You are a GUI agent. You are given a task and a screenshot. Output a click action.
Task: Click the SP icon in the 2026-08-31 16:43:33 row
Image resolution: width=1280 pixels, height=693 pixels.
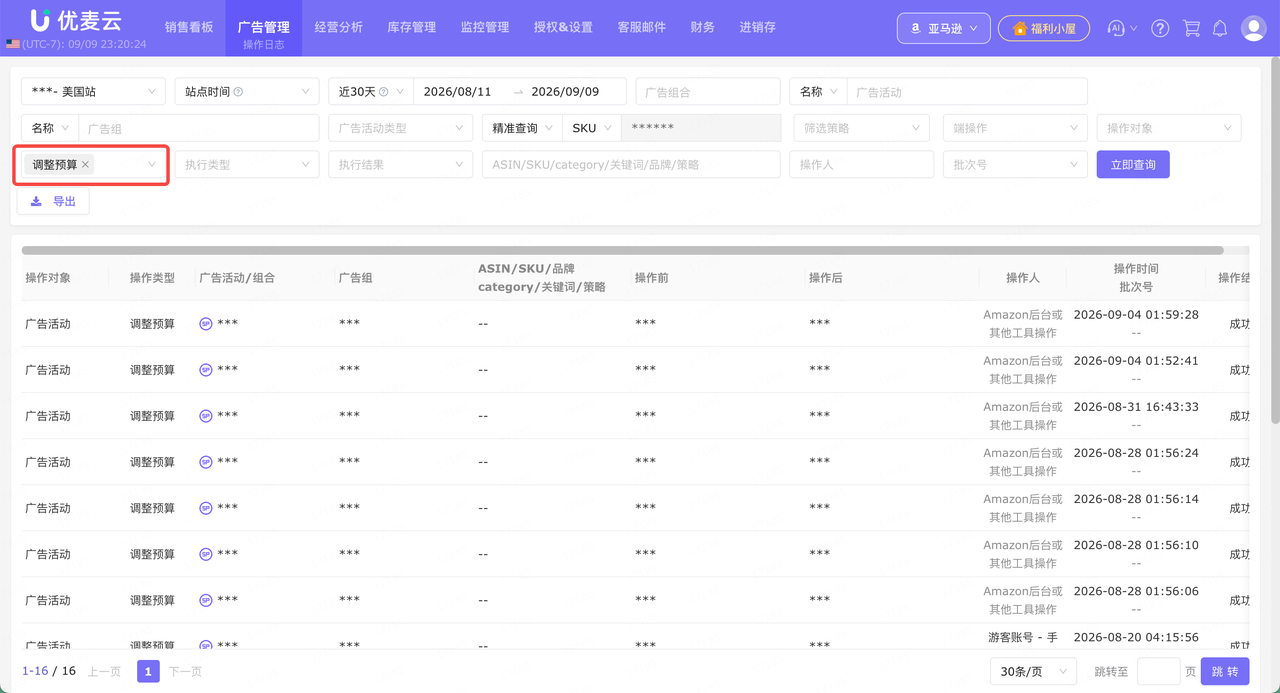(206, 416)
